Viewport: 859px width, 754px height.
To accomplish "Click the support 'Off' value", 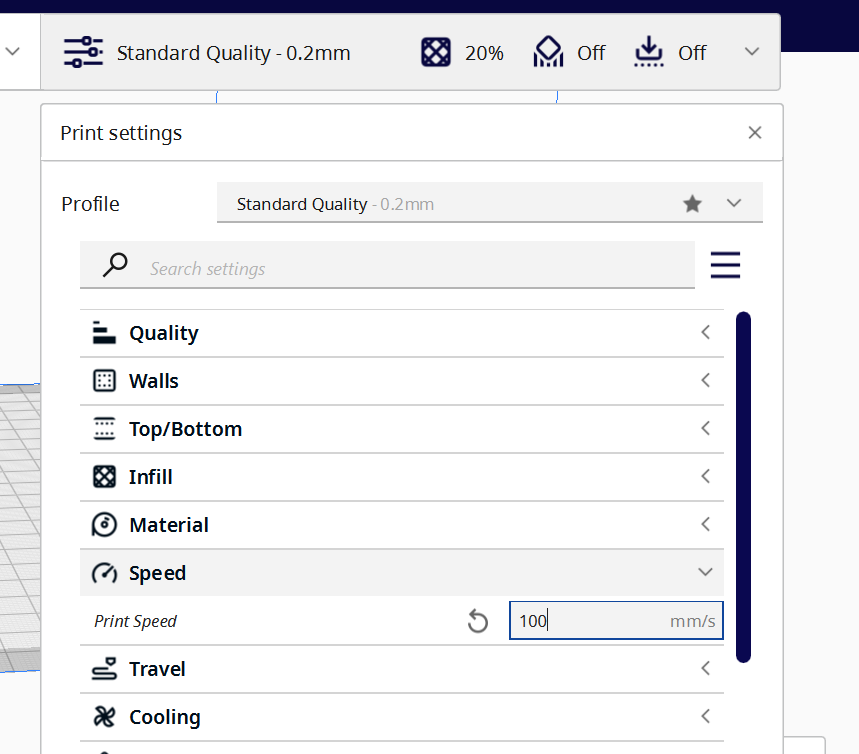I will click(x=591, y=53).
